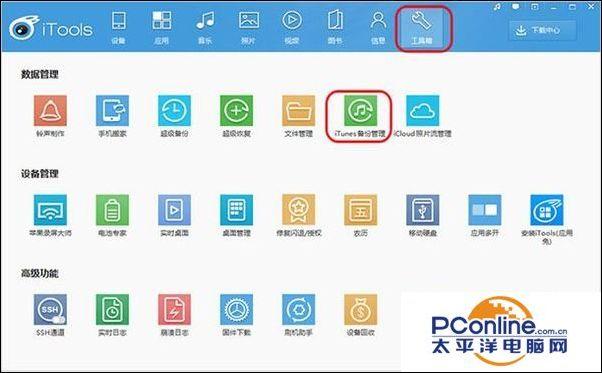Select the 工具箱 (Toolbox) wrench tab
602x373 pixels.
(x=422, y=28)
